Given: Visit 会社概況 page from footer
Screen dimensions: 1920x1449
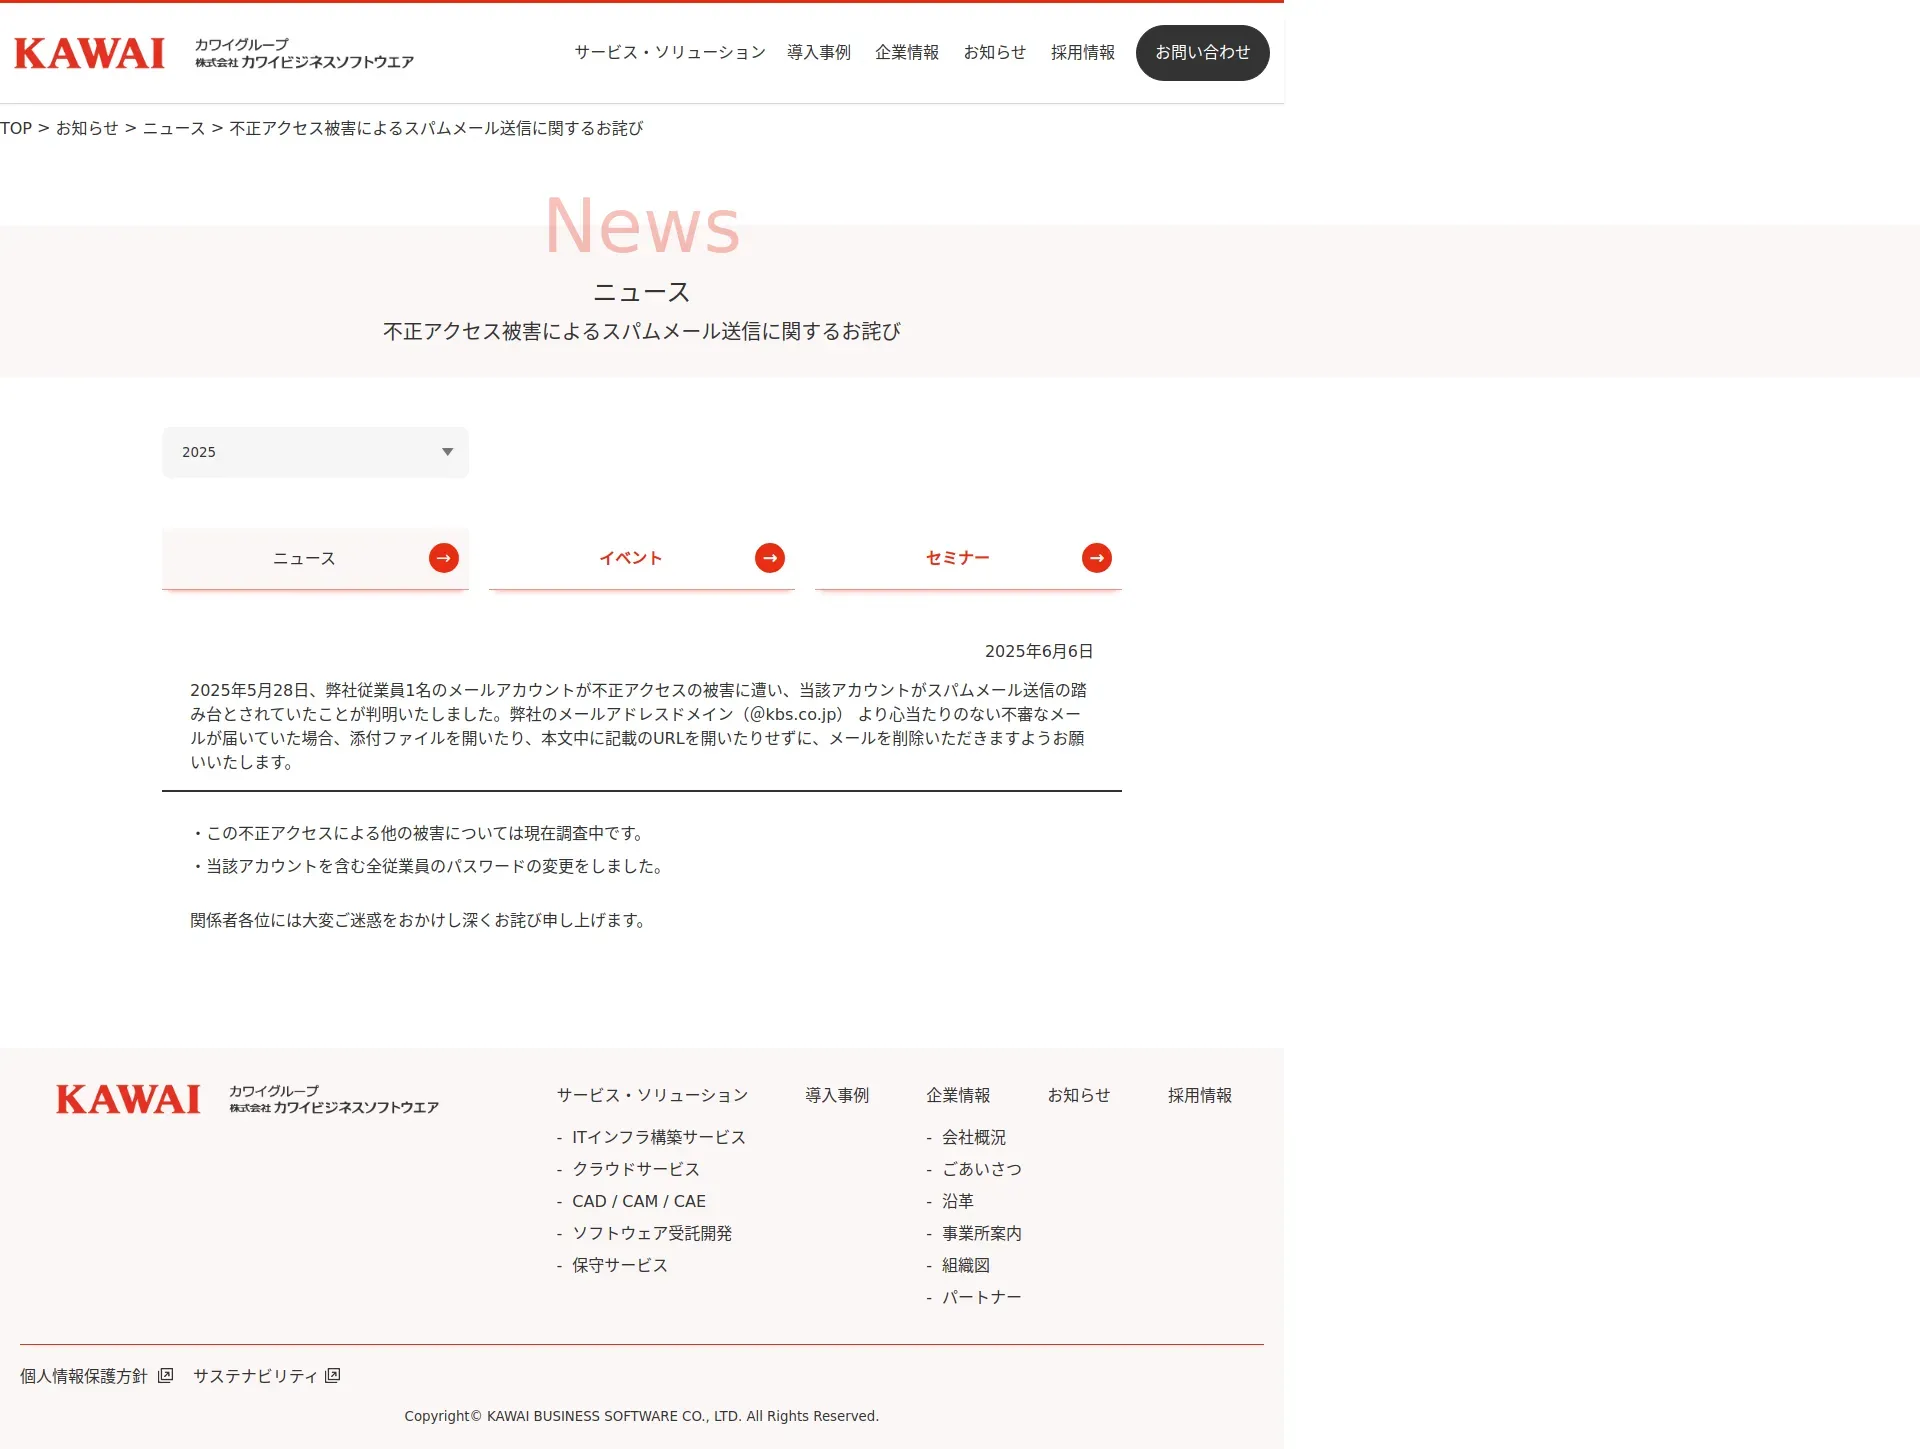Looking at the screenshot, I should (x=973, y=1137).
